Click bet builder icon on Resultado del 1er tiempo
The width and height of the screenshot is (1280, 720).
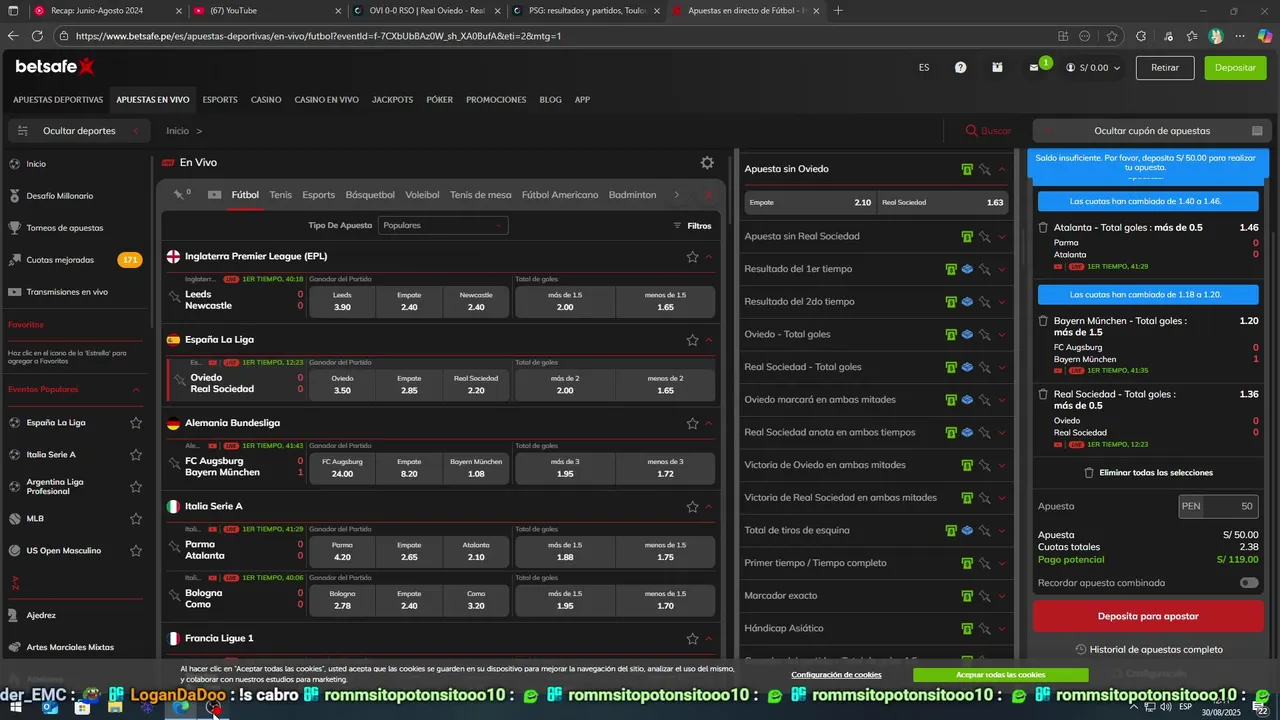click(967, 269)
